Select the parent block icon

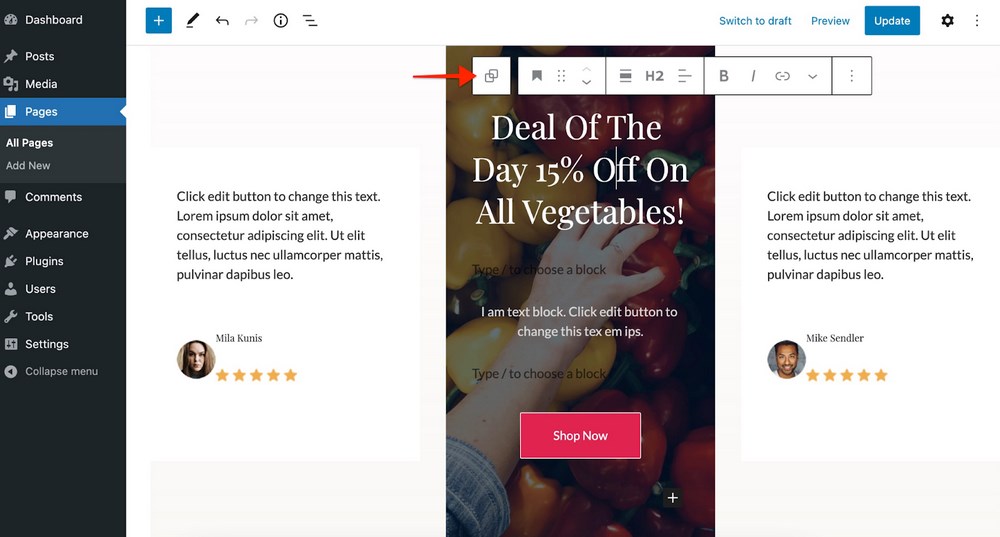pos(491,76)
